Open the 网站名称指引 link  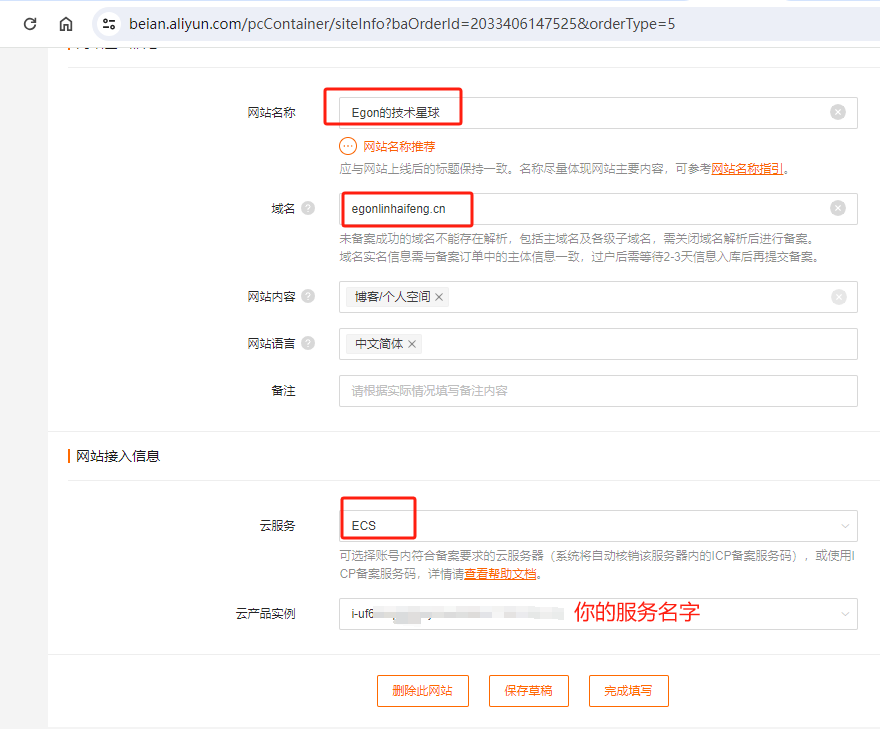coord(747,169)
